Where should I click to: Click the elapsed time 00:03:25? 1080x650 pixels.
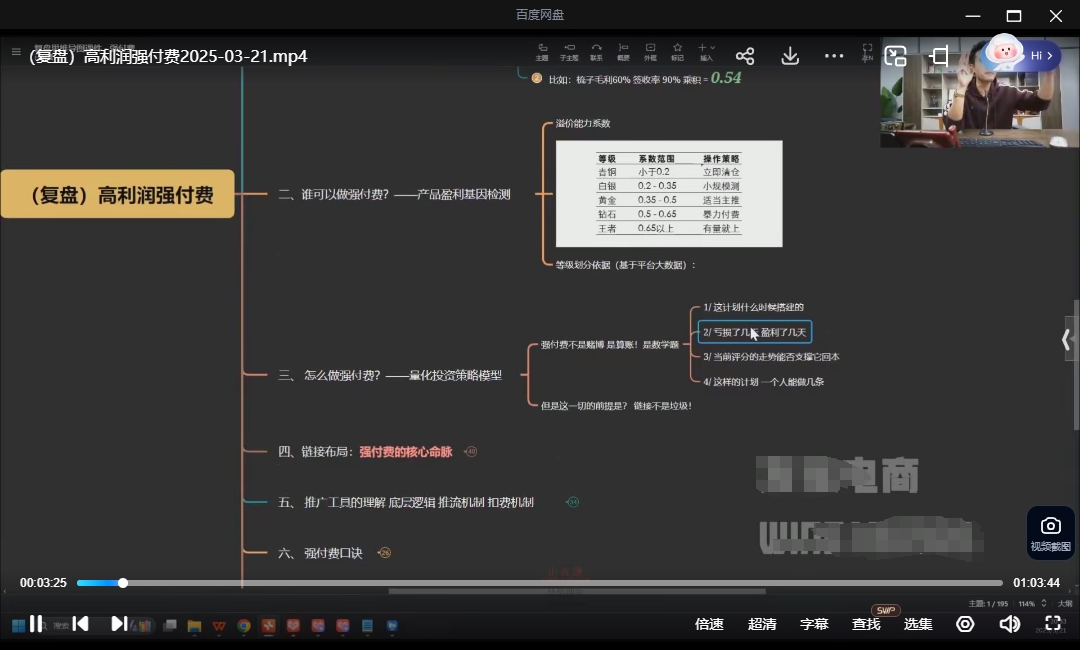pos(43,583)
